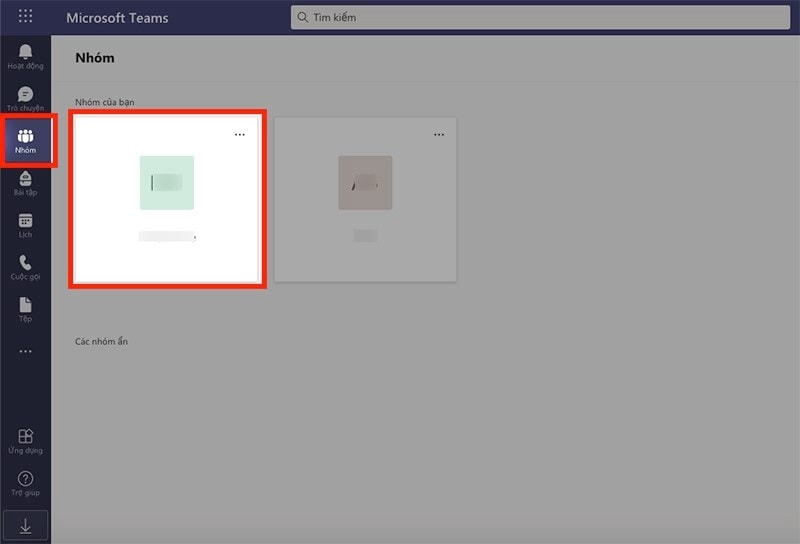The image size is (800, 544).
Task: Click the Nhóm page heading
Action: coord(95,58)
